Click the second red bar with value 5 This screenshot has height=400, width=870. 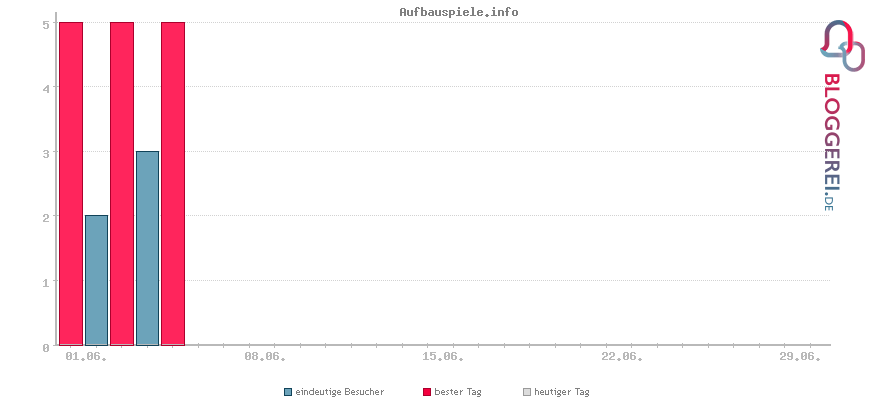pos(122,184)
